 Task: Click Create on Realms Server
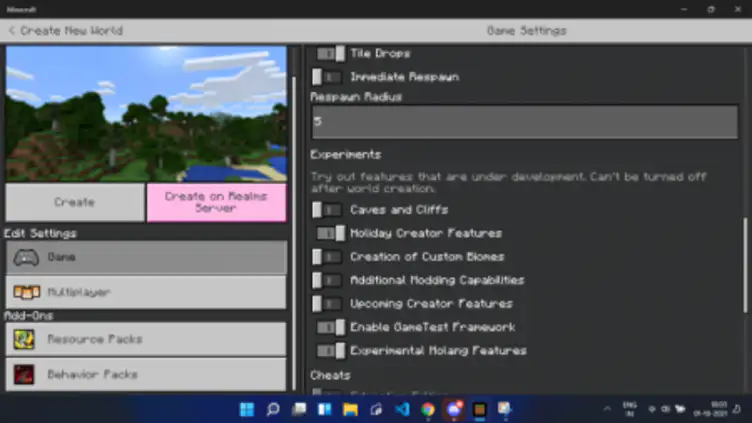[216, 202]
